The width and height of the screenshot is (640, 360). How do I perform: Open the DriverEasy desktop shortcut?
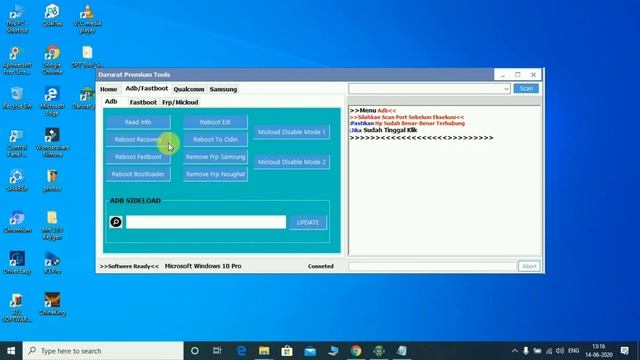click(17, 263)
